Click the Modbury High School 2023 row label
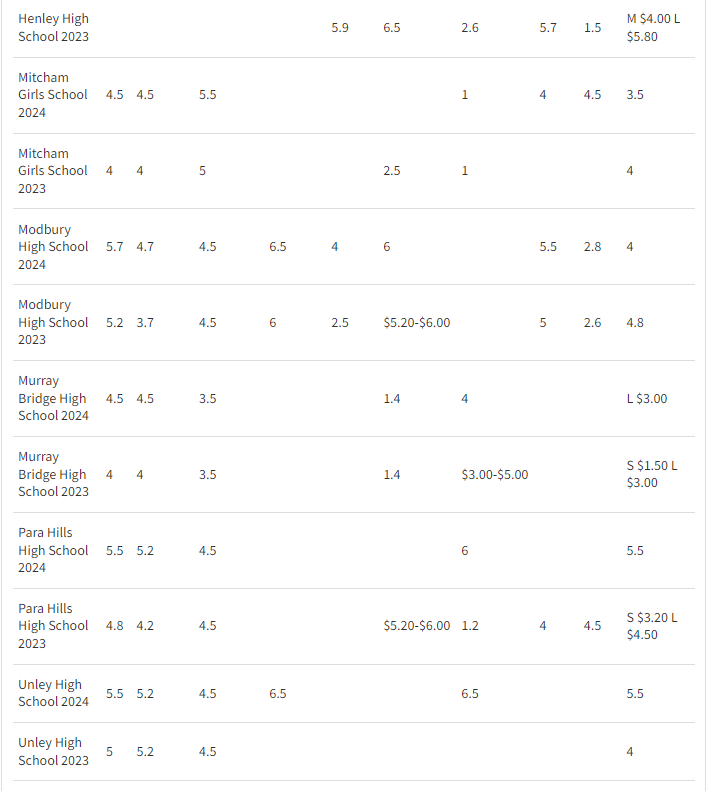The width and height of the screenshot is (708, 791). click(x=53, y=322)
